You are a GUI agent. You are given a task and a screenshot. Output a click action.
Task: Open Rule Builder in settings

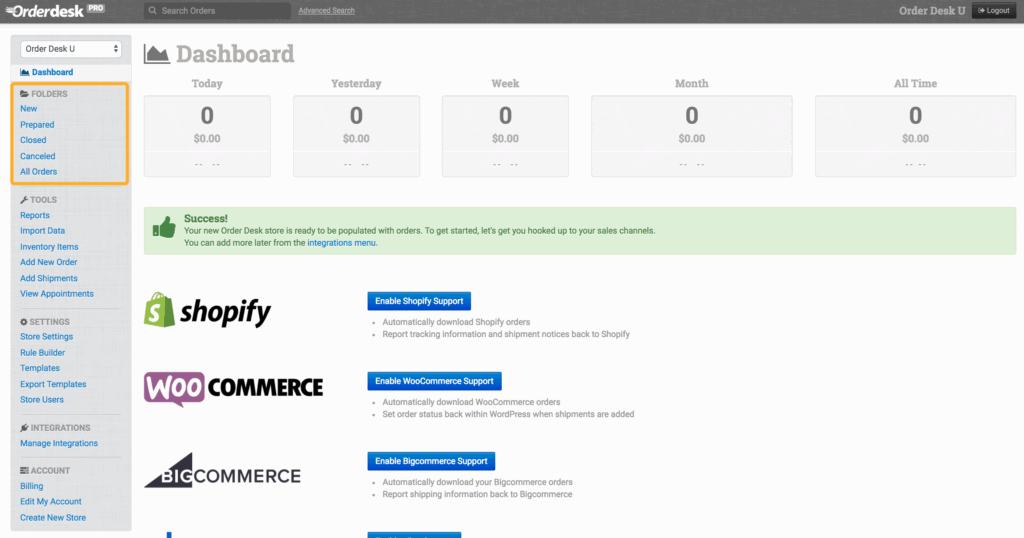(x=43, y=352)
